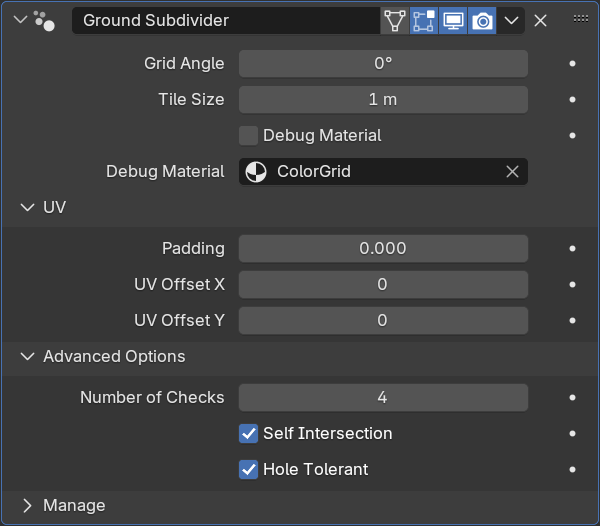600x526 pixels.
Task: Open the modifier extra options dropdown
Action: coord(511,21)
